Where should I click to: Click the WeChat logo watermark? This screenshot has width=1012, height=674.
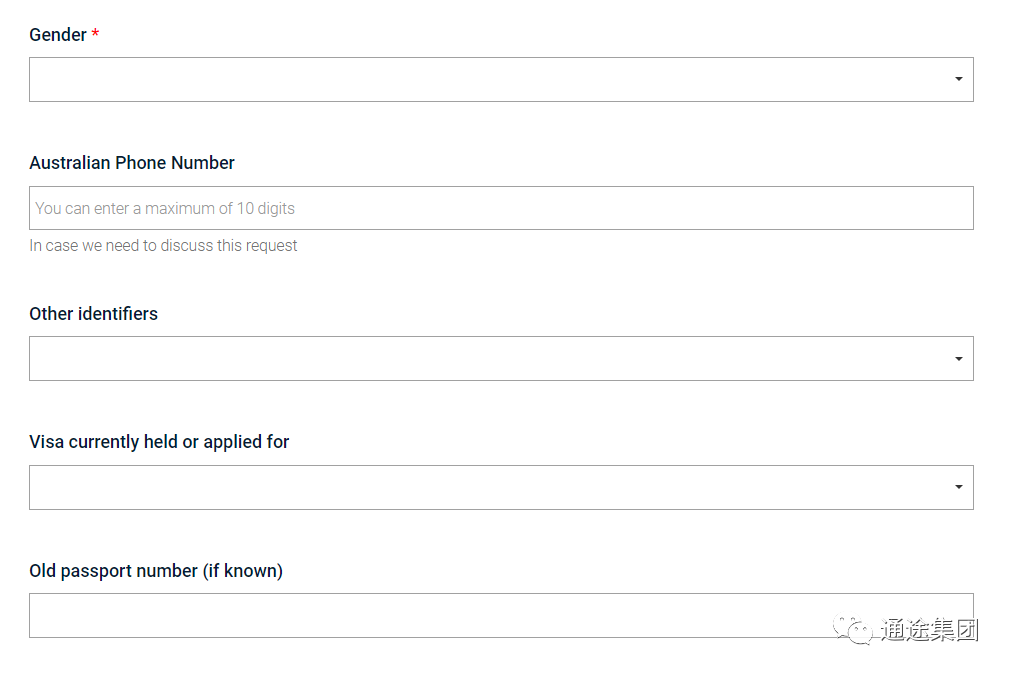[853, 629]
